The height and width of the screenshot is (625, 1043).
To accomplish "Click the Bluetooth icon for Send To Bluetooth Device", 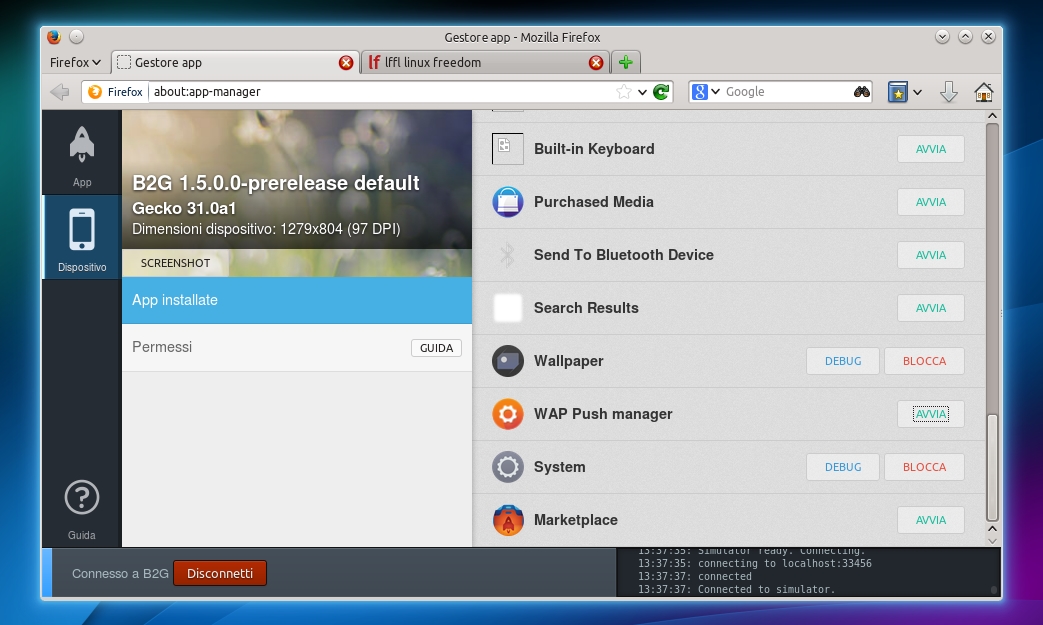I will pos(508,255).
